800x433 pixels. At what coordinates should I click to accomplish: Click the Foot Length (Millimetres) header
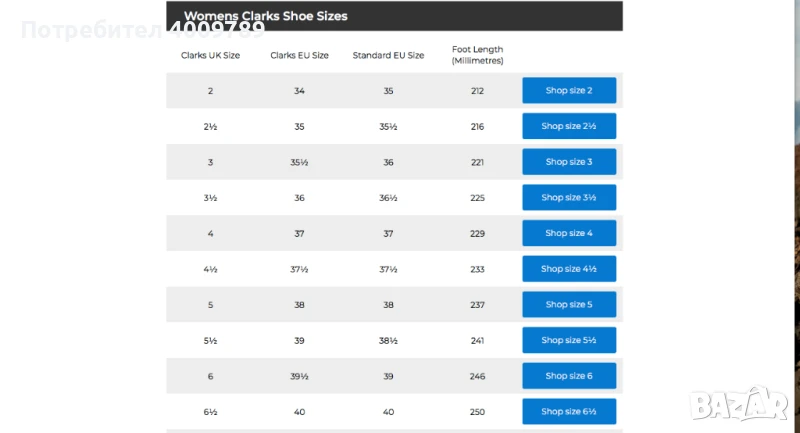click(x=477, y=55)
